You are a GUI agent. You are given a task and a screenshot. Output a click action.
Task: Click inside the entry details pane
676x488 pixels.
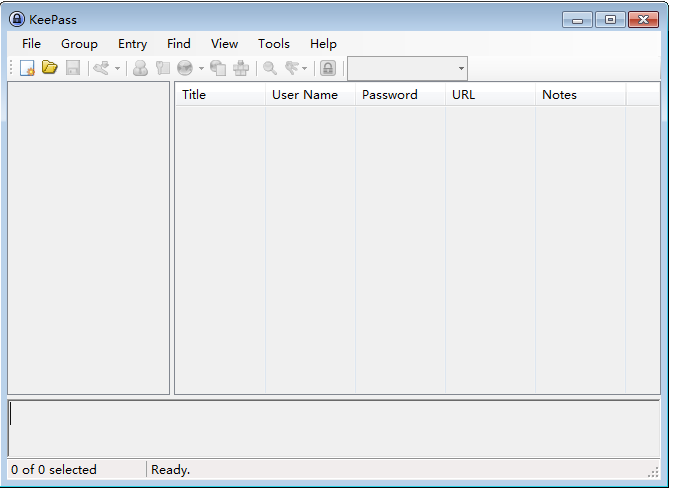(x=334, y=429)
